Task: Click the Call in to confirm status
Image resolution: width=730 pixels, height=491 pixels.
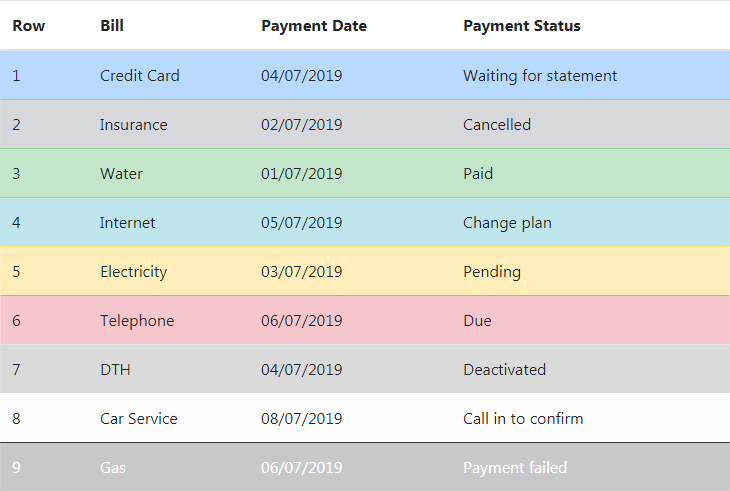Action: point(523,418)
